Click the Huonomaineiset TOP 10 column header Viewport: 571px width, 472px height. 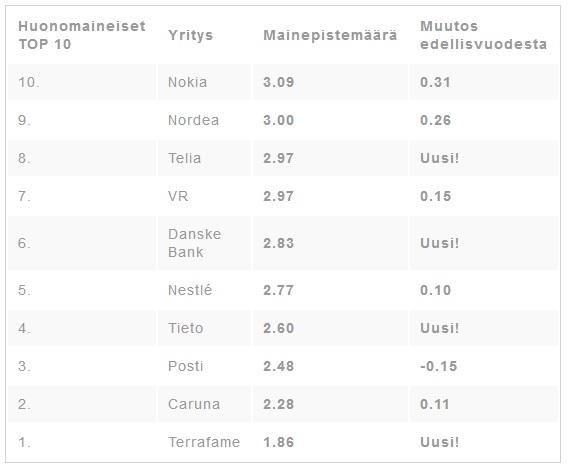82,35
